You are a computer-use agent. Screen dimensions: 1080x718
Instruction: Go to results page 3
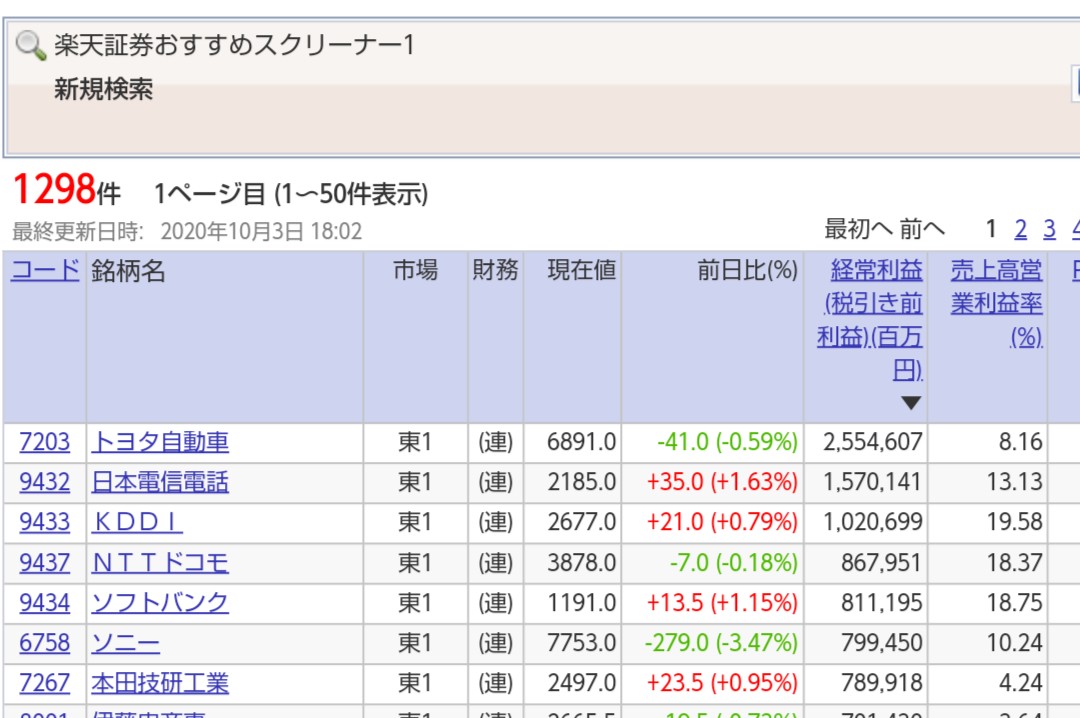coord(1049,229)
